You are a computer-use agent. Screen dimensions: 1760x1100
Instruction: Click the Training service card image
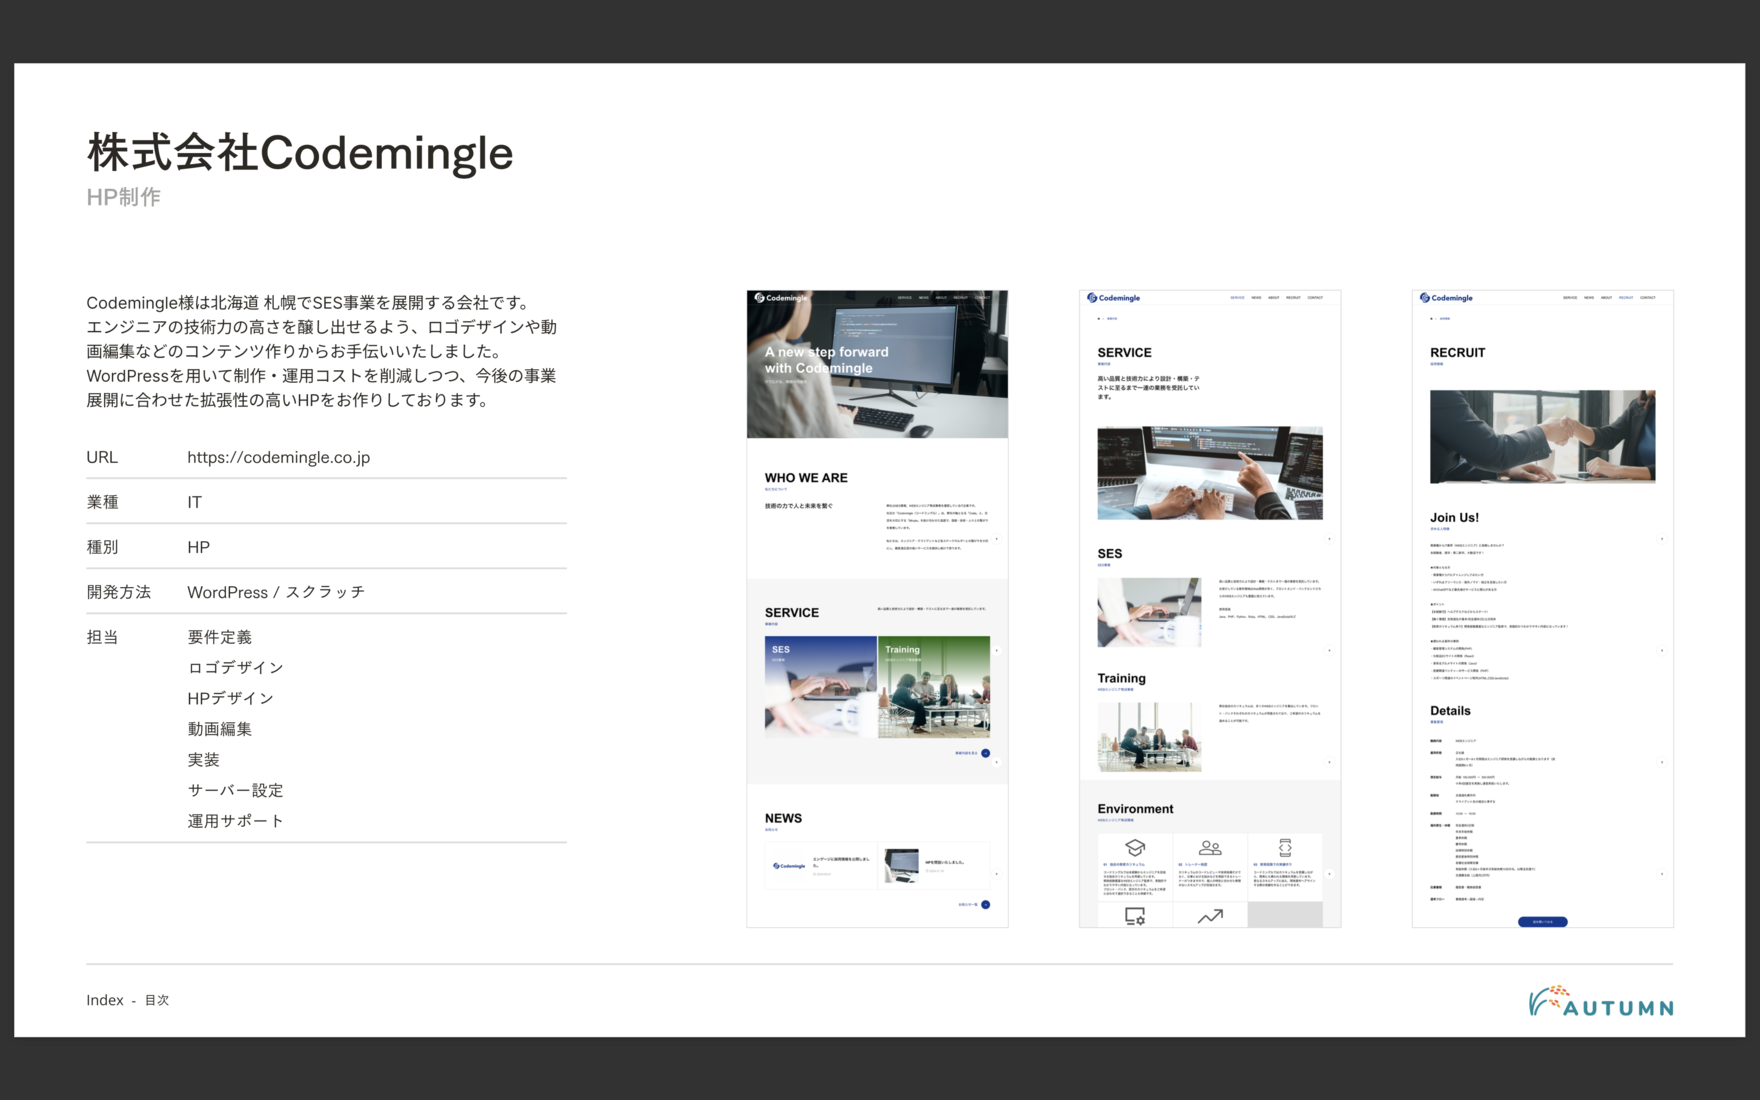[x=934, y=687]
